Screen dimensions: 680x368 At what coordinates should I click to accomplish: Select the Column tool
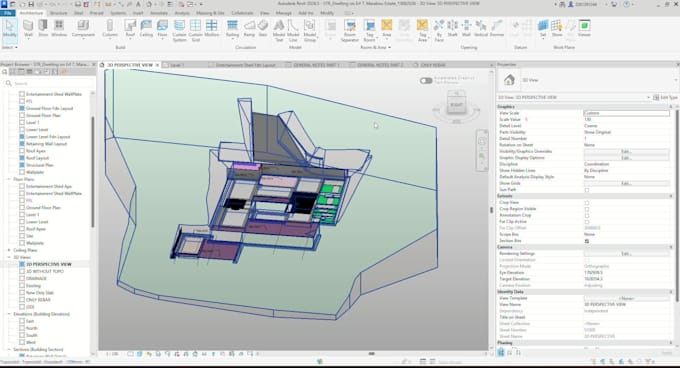110,29
